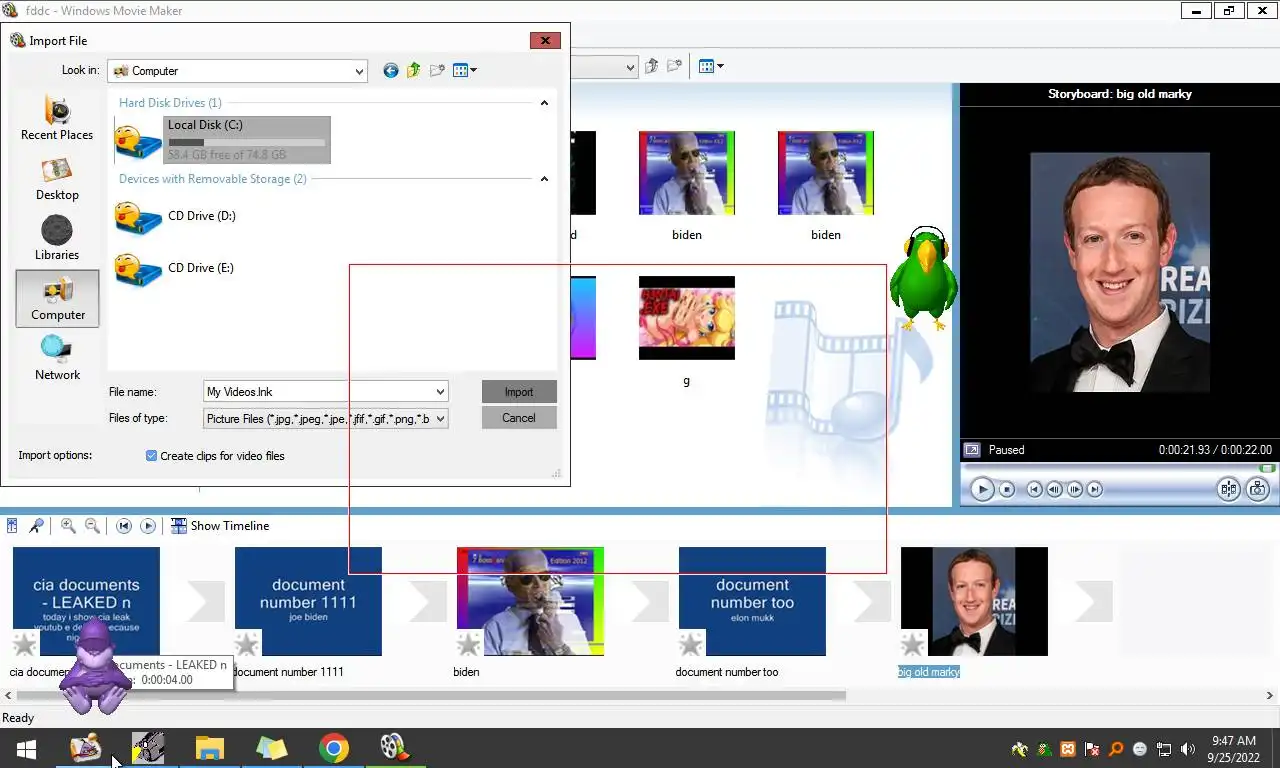
Task: Click Movie Maker's up one level icon
Action: [x=651, y=66]
